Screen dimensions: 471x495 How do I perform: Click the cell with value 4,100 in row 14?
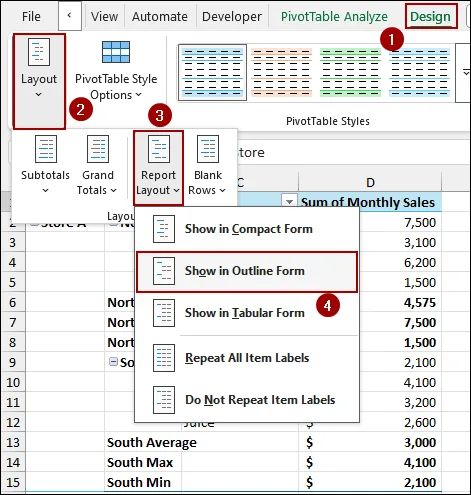pos(370,462)
